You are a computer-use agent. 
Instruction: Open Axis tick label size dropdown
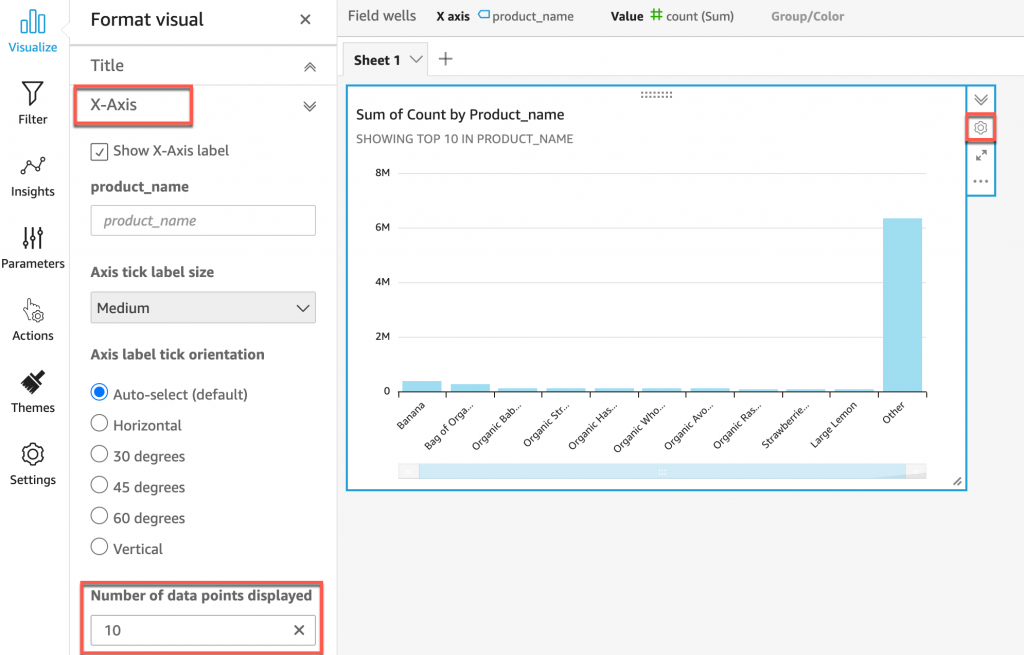203,308
